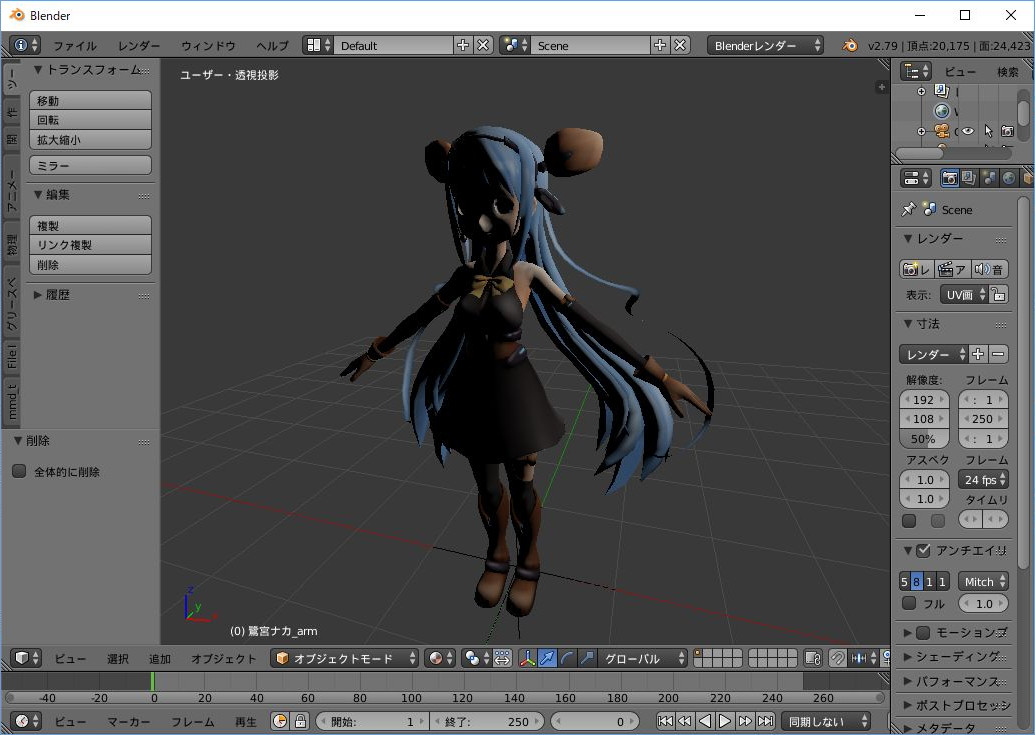Select the Render properties tab camera icon
Screen dimensions: 1035x735
pyautogui.click(x=950, y=177)
